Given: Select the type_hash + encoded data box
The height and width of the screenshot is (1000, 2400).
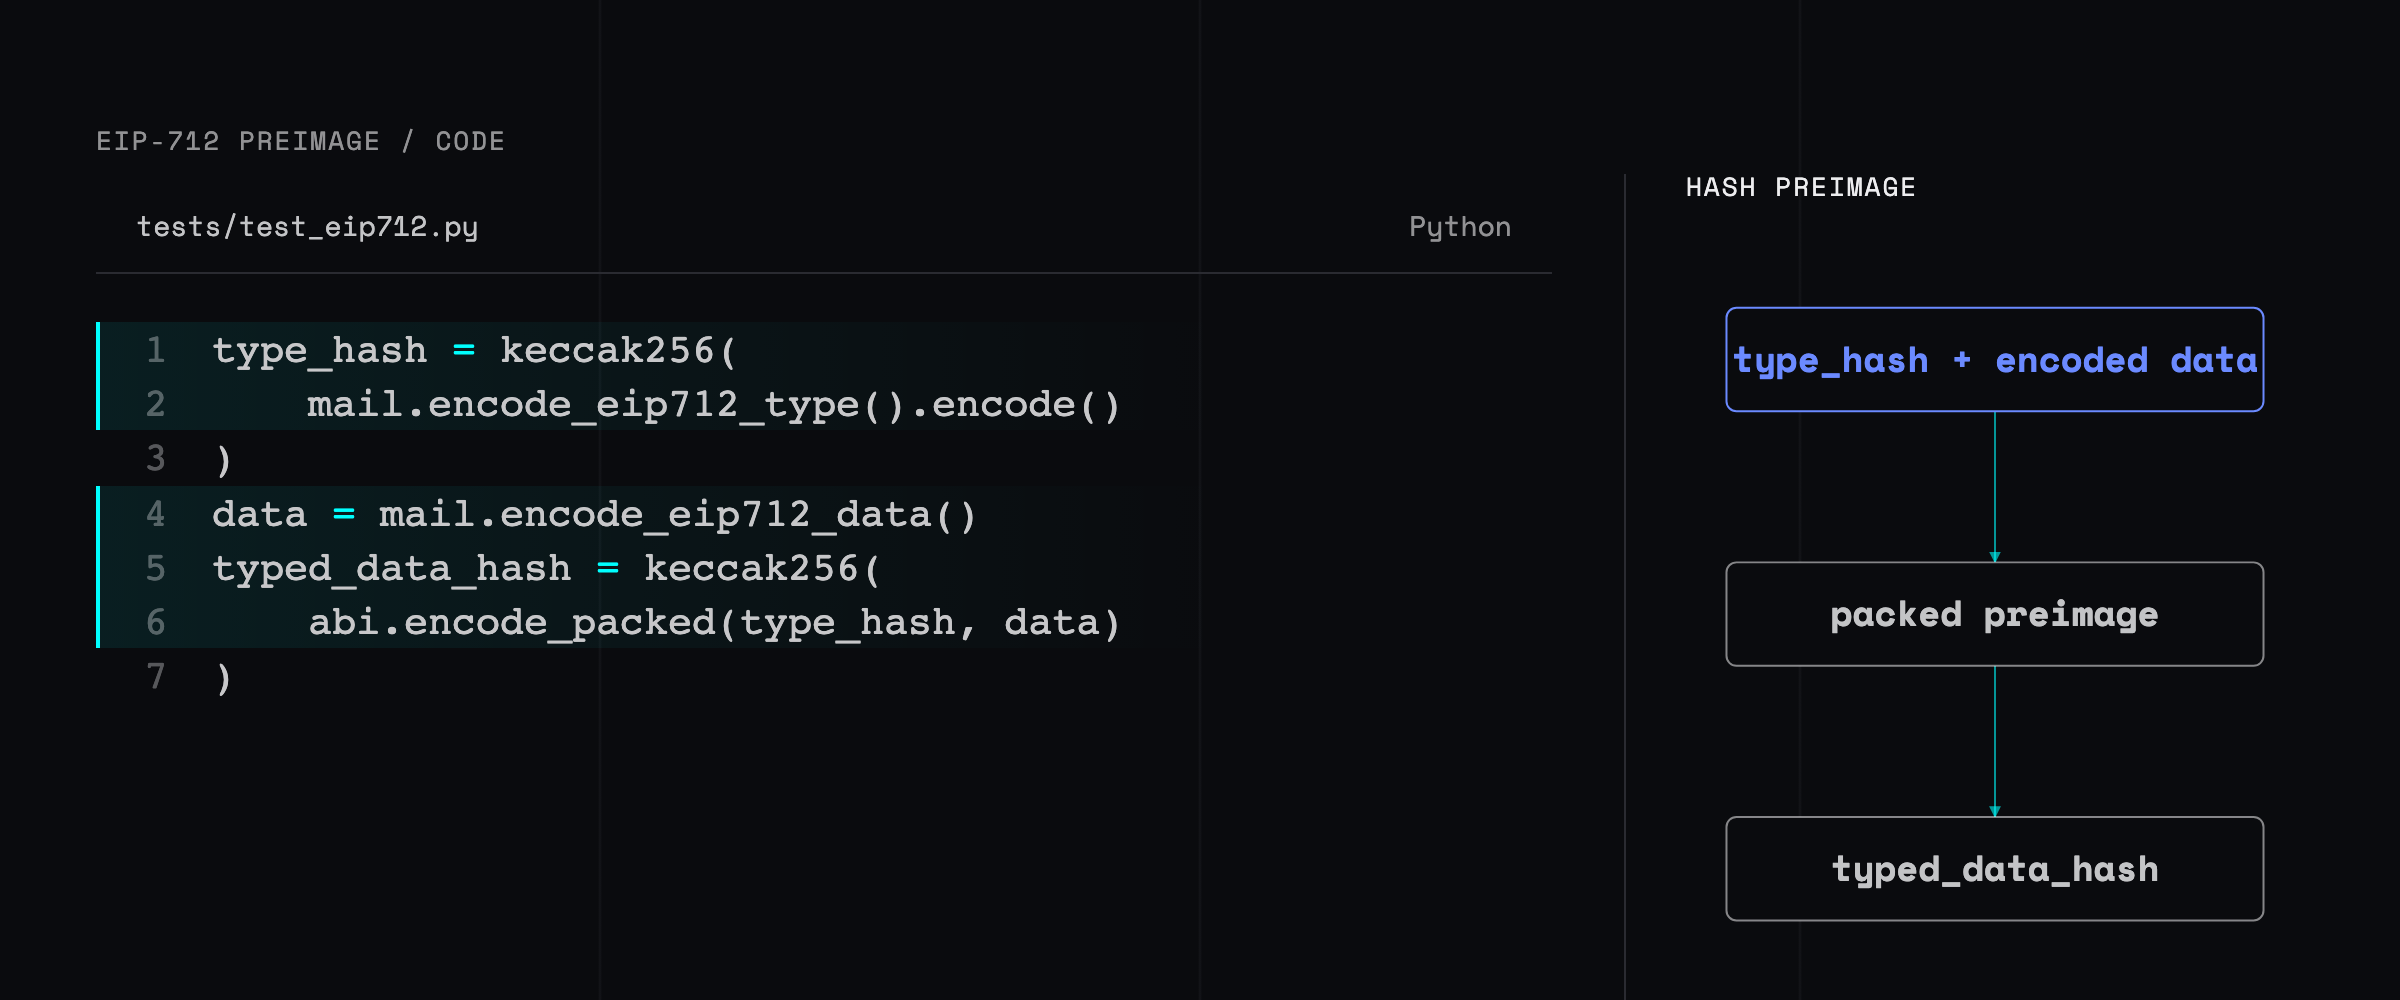Looking at the screenshot, I should pos(1995,360).
